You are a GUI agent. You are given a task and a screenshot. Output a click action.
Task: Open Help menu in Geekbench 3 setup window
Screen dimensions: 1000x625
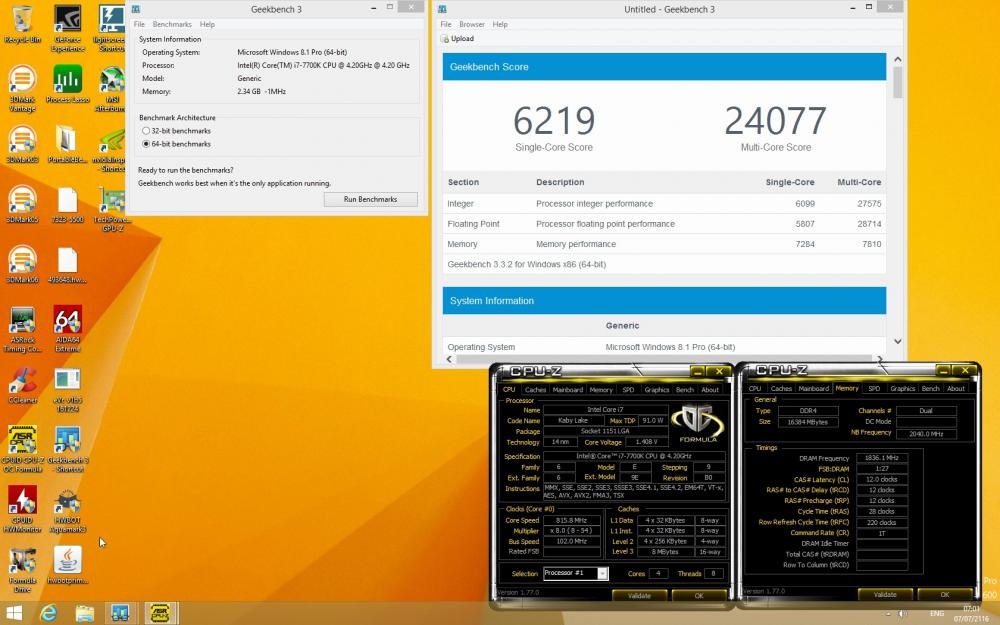(207, 24)
